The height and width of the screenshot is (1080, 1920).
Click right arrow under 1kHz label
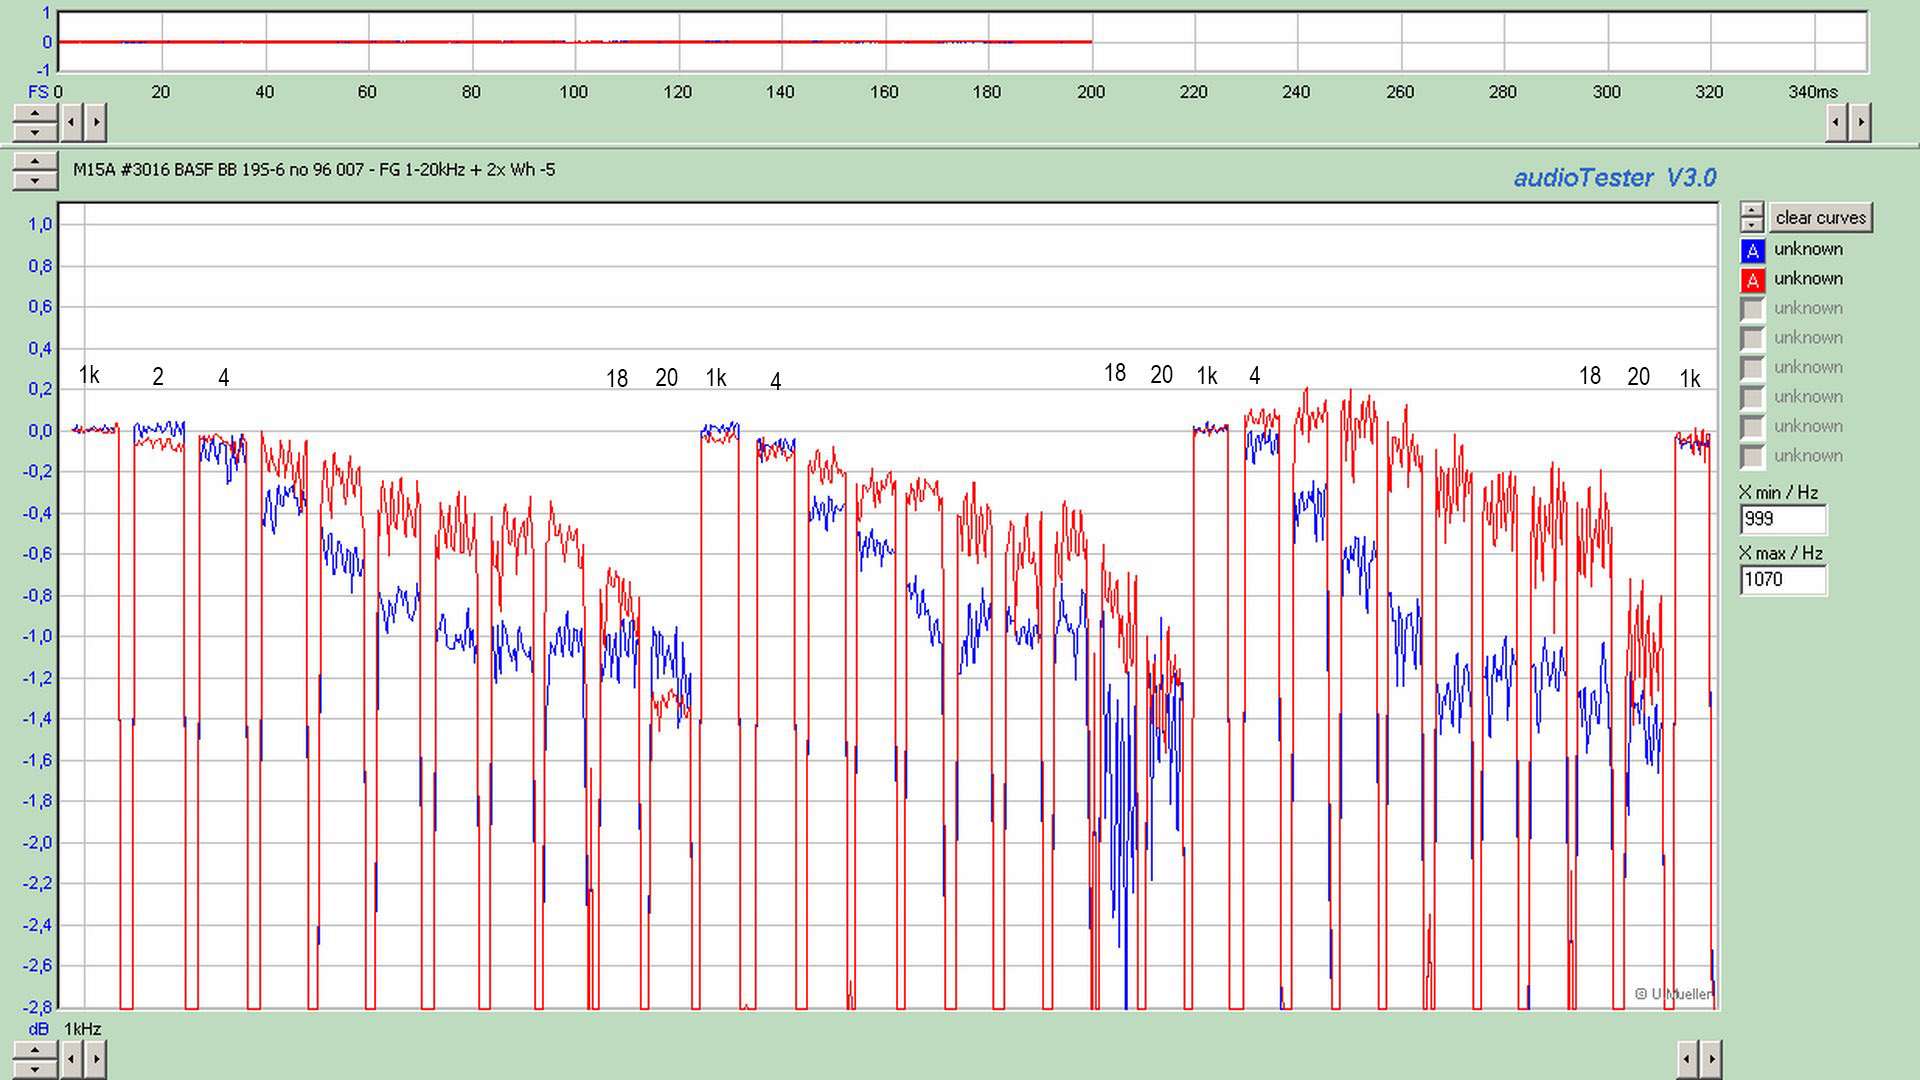95,1058
